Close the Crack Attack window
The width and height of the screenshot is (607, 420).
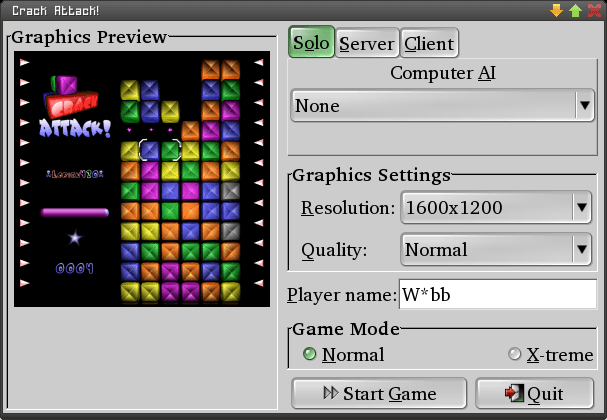(594, 10)
